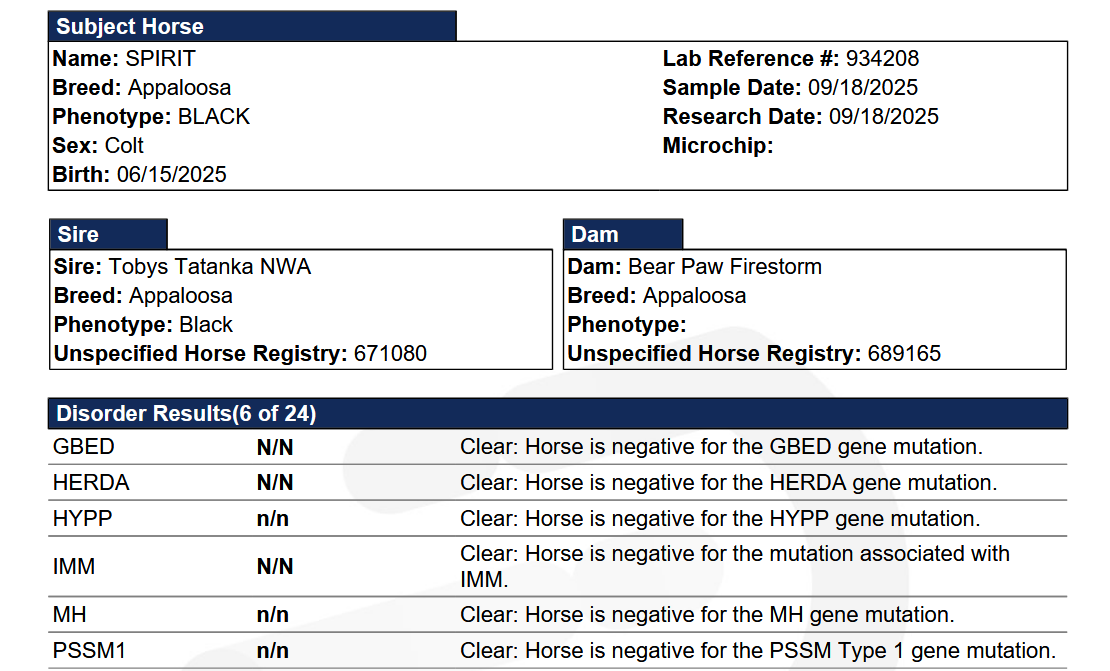Viewport: 1110px width, 671px height.
Task: Click the horse name SPIRIT
Action: (160, 59)
